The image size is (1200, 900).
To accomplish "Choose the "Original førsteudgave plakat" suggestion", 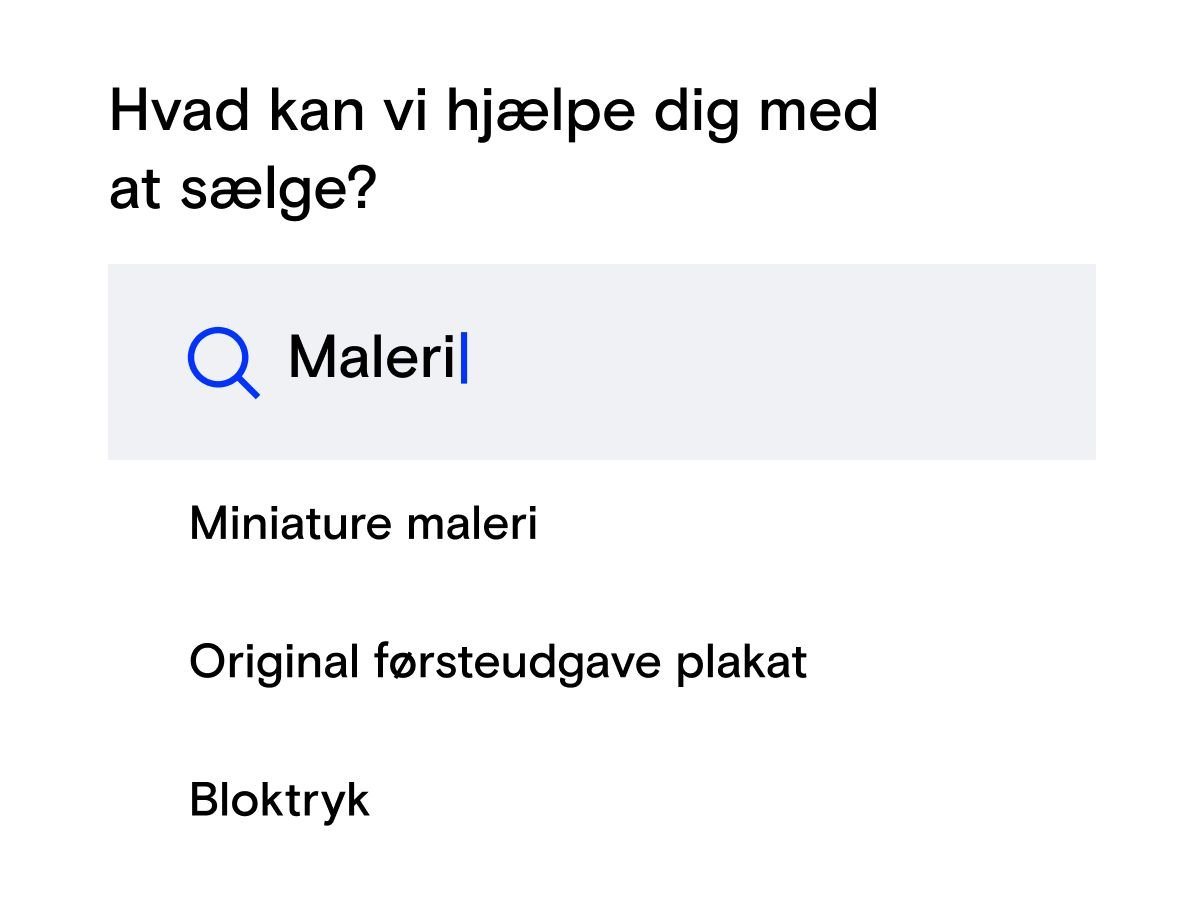I will click(497, 661).
